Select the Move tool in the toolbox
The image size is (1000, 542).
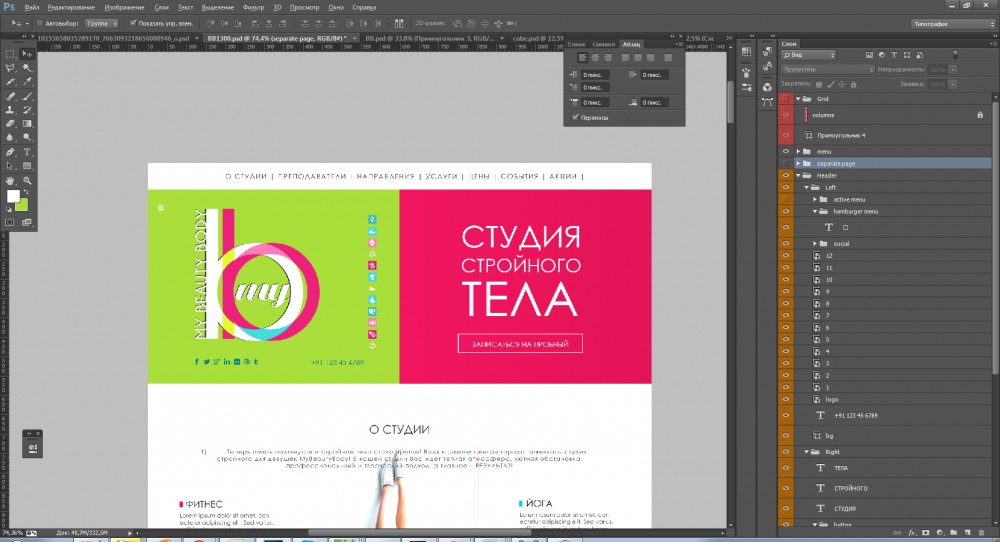click(x=27, y=54)
